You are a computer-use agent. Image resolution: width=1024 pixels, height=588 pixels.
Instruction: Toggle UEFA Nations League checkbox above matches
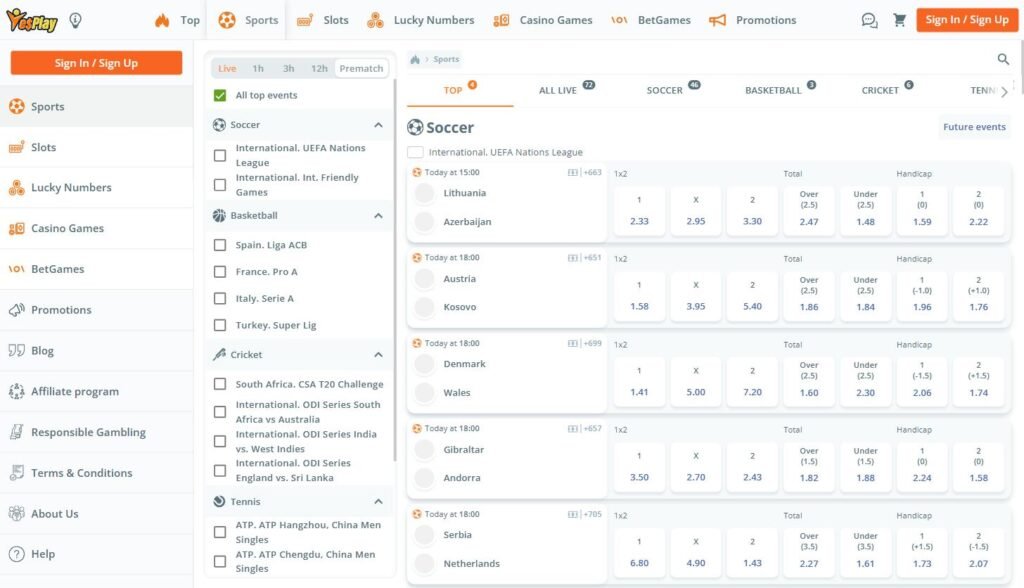coord(415,152)
